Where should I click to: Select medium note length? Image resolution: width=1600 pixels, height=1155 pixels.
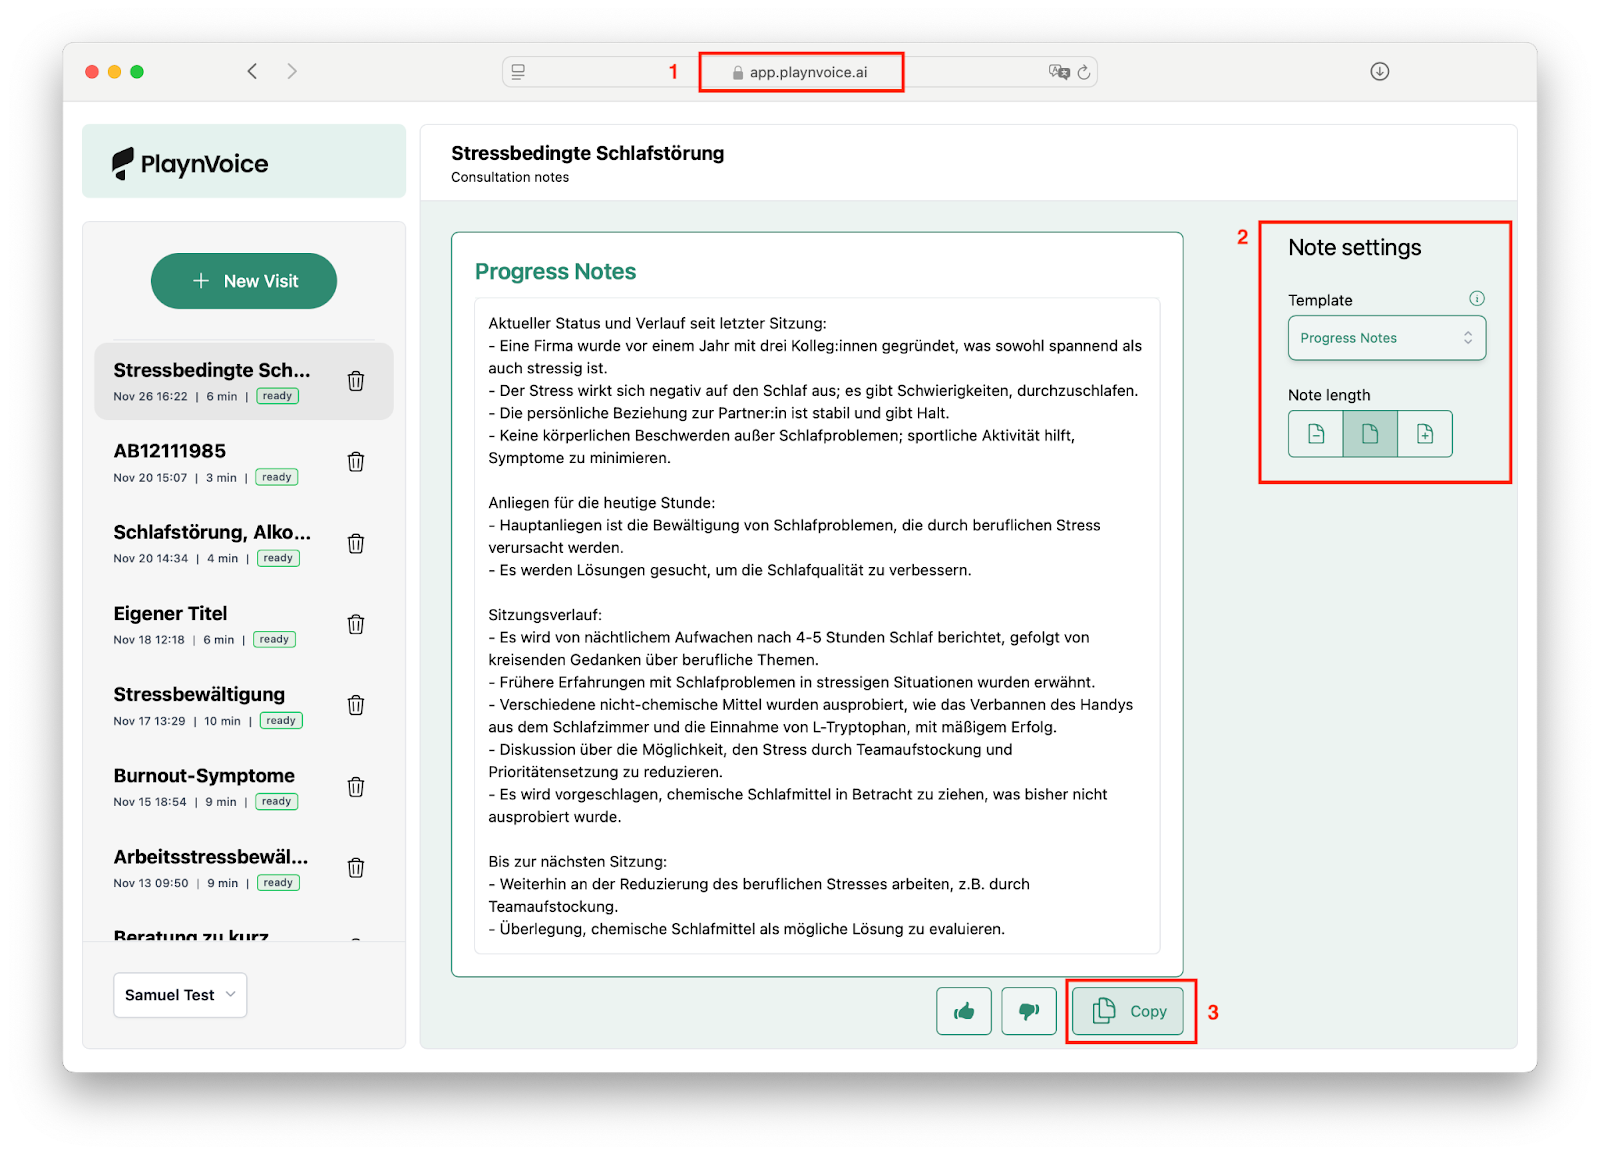[1370, 434]
